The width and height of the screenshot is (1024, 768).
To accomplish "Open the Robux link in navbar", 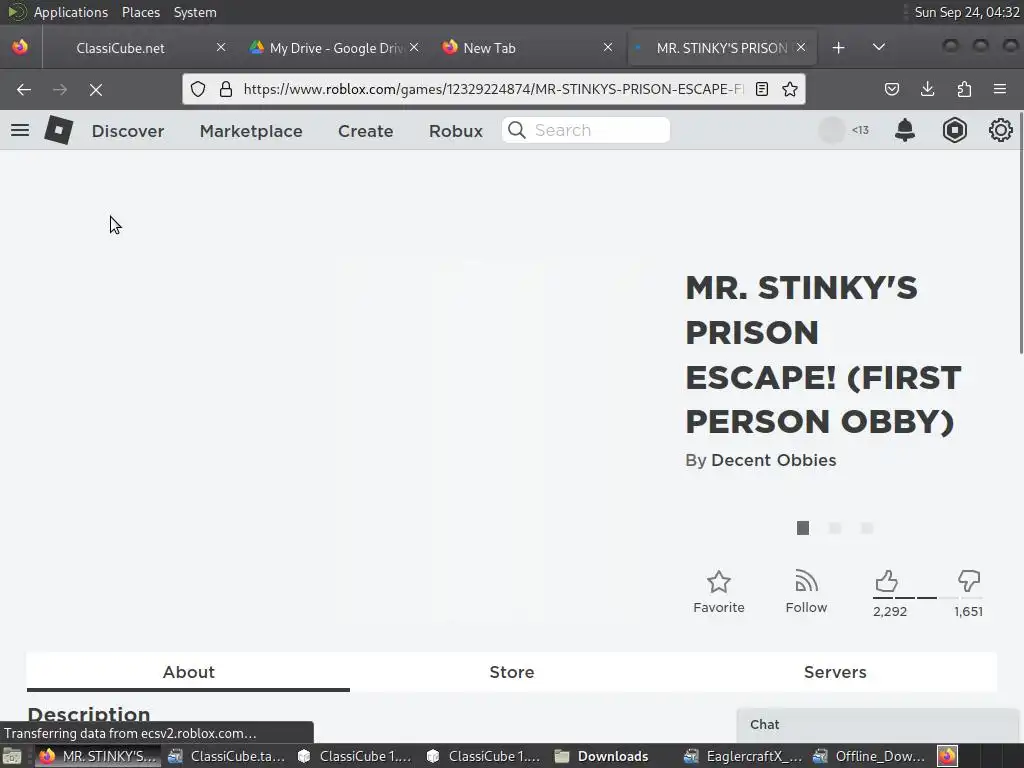I will 456,131.
